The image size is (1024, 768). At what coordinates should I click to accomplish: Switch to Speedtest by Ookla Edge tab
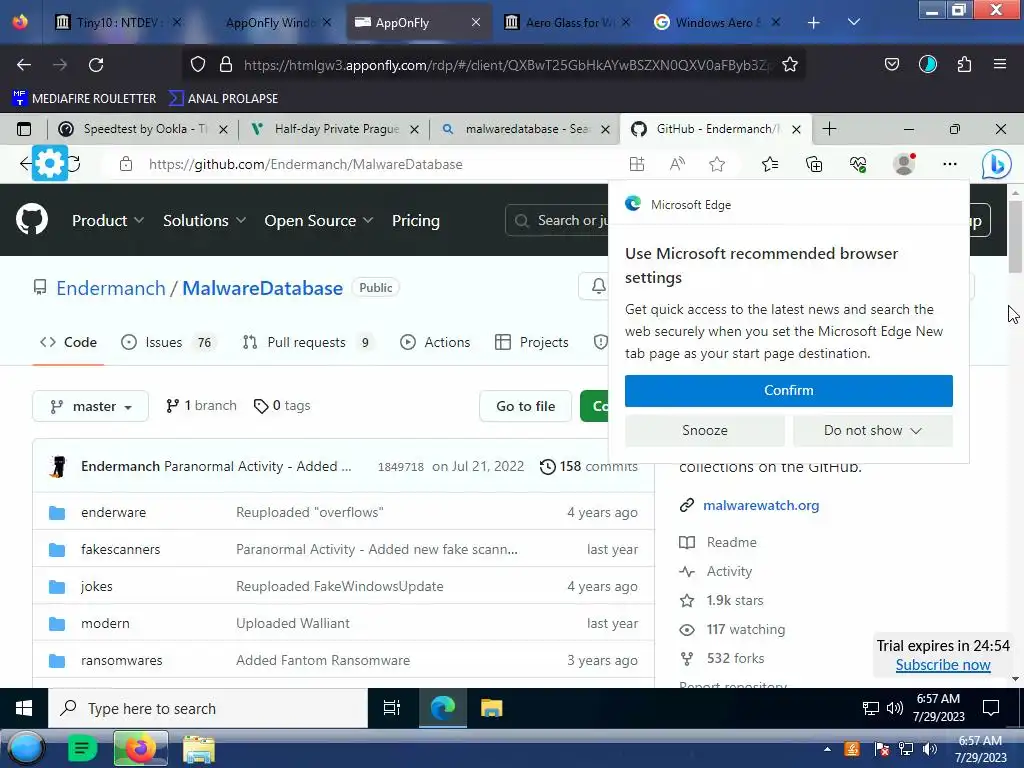142,129
